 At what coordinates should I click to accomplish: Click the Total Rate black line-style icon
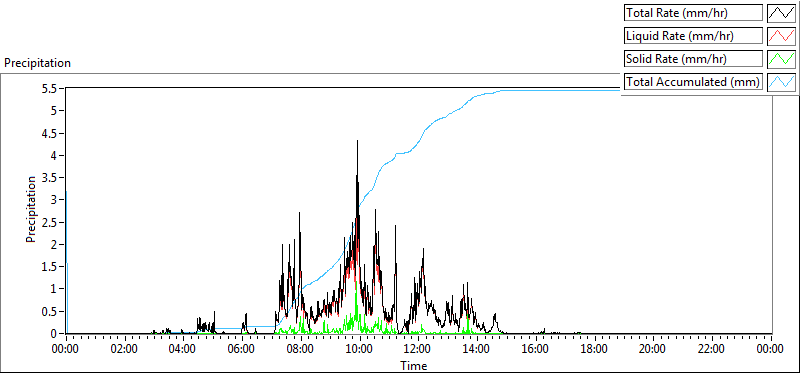pos(782,13)
